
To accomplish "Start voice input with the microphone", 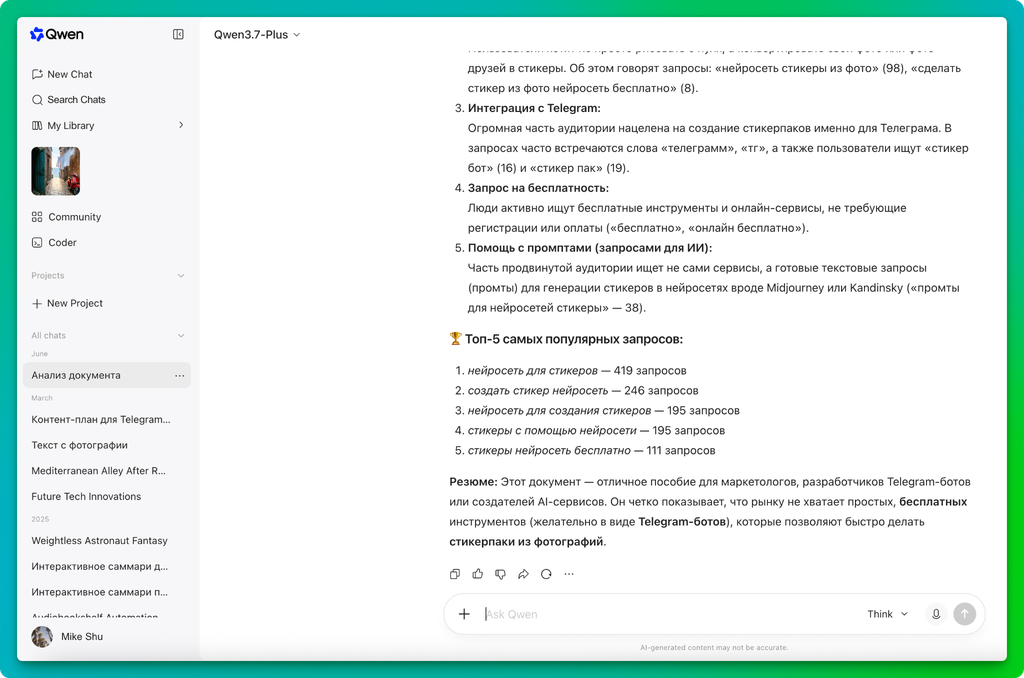I will (936, 614).
